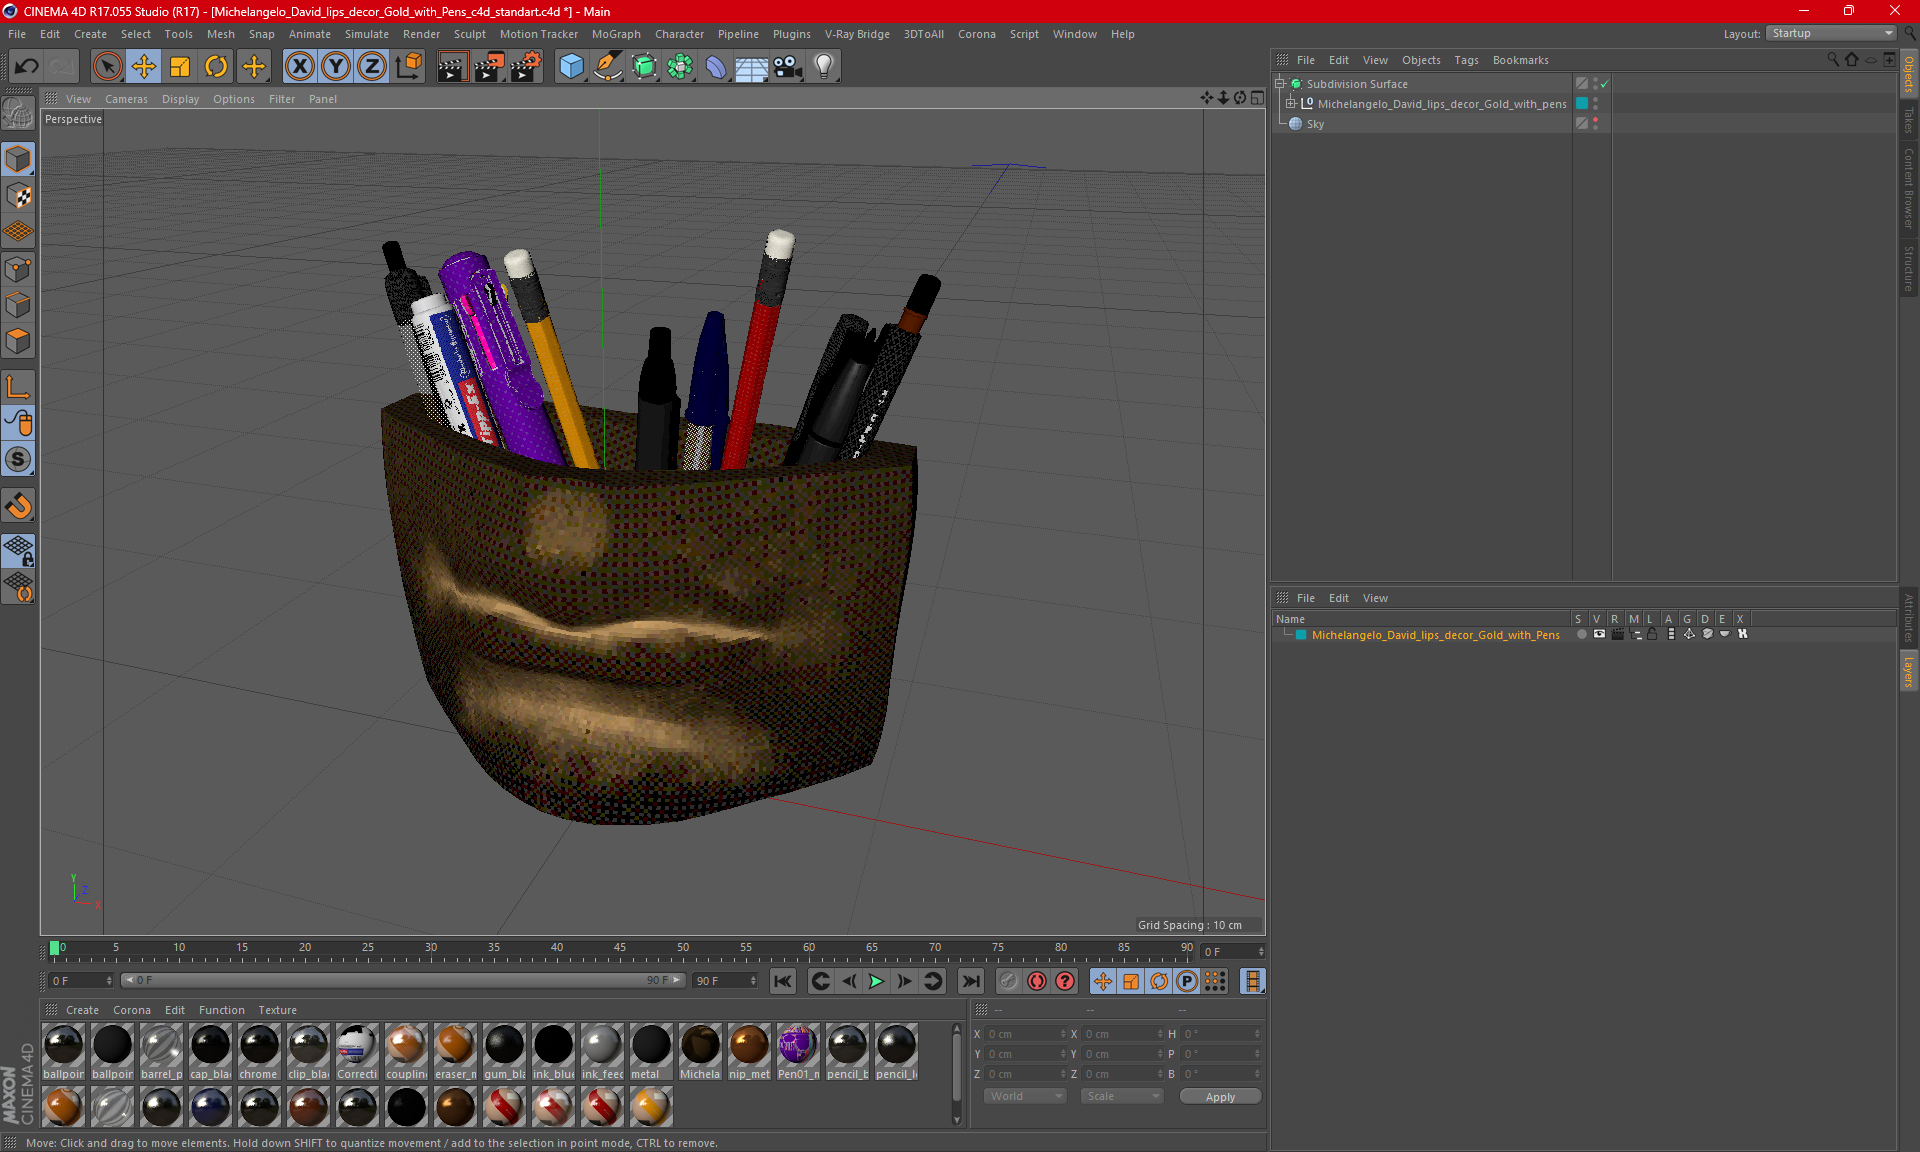The width and height of the screenshot is (1920, 1152).
Task: Open the Array modeling objects icon
Action: click(x=680, y=67)
